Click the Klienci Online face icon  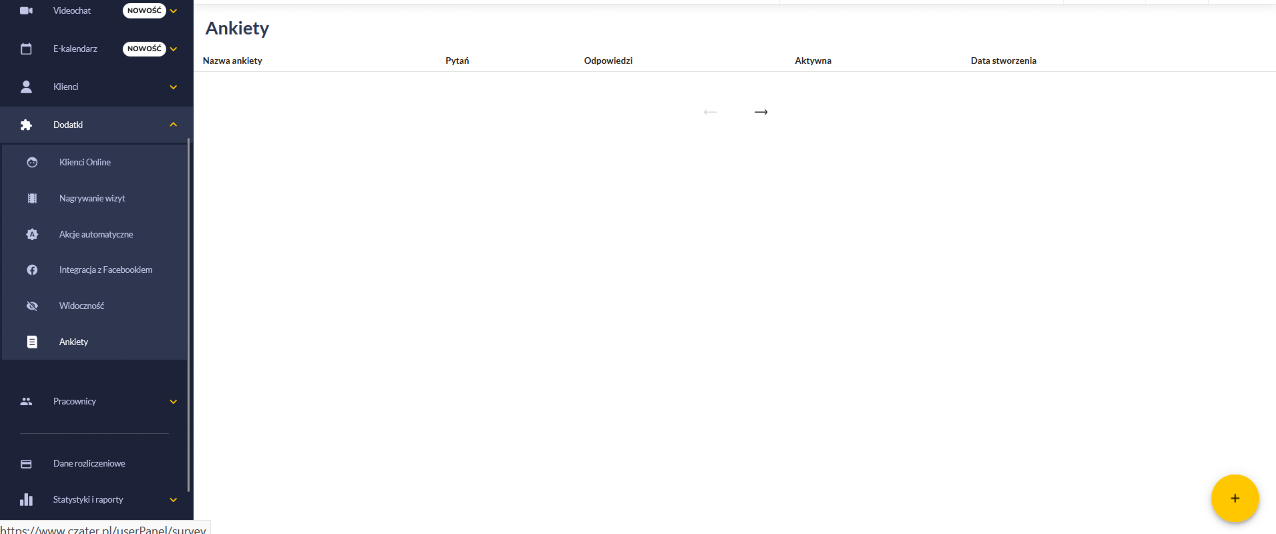32,162
